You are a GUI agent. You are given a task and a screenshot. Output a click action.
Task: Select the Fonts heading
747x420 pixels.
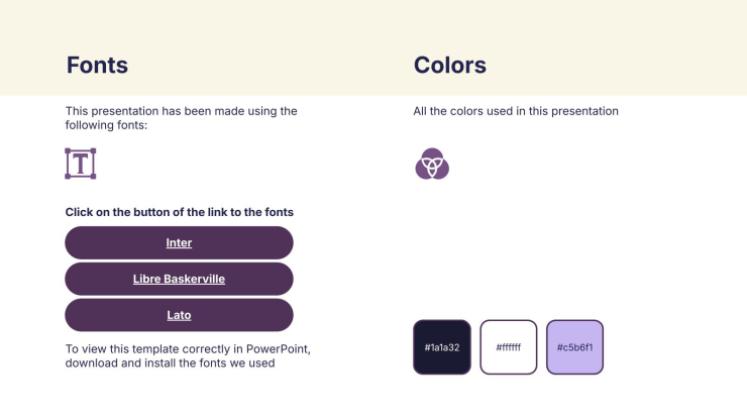point(97,65)
